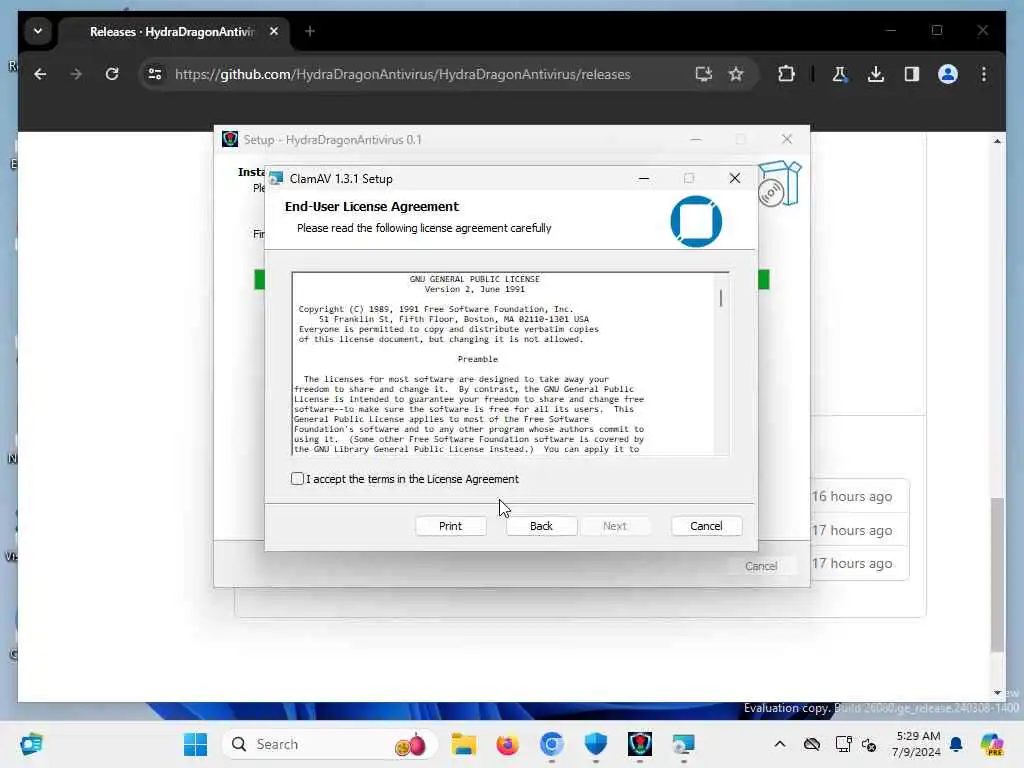
Task: Switch to HydraDragonAntivirus installer taskbar icon
Action: coord(640,744)
